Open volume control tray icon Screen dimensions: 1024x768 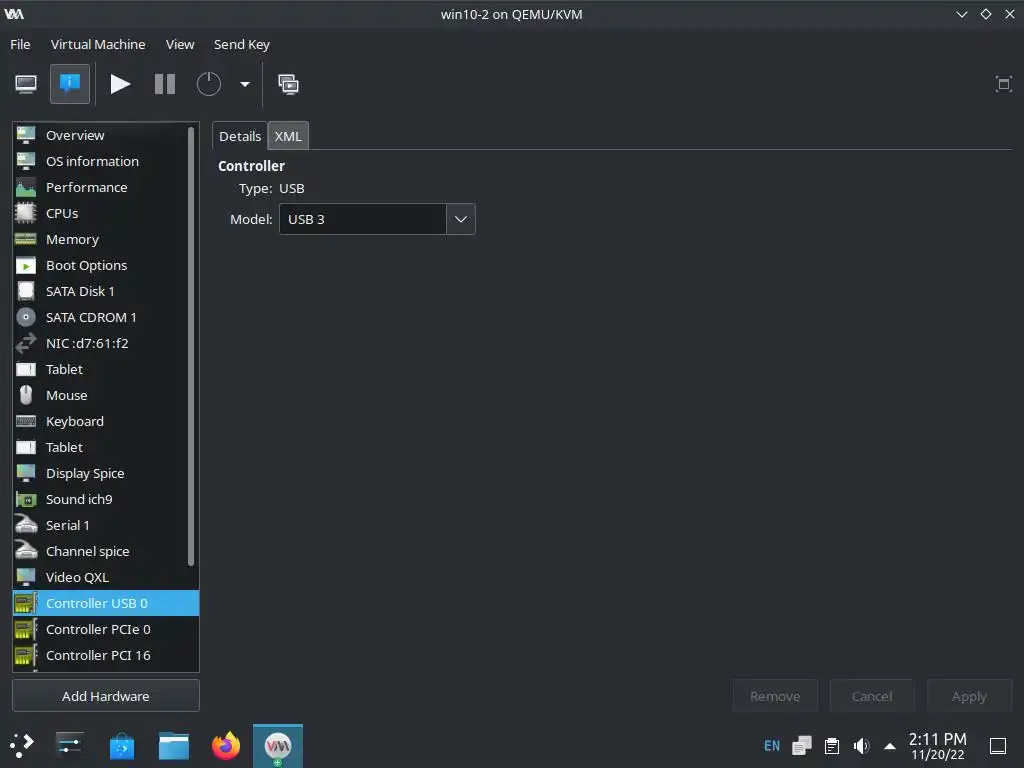click(861, 746)
